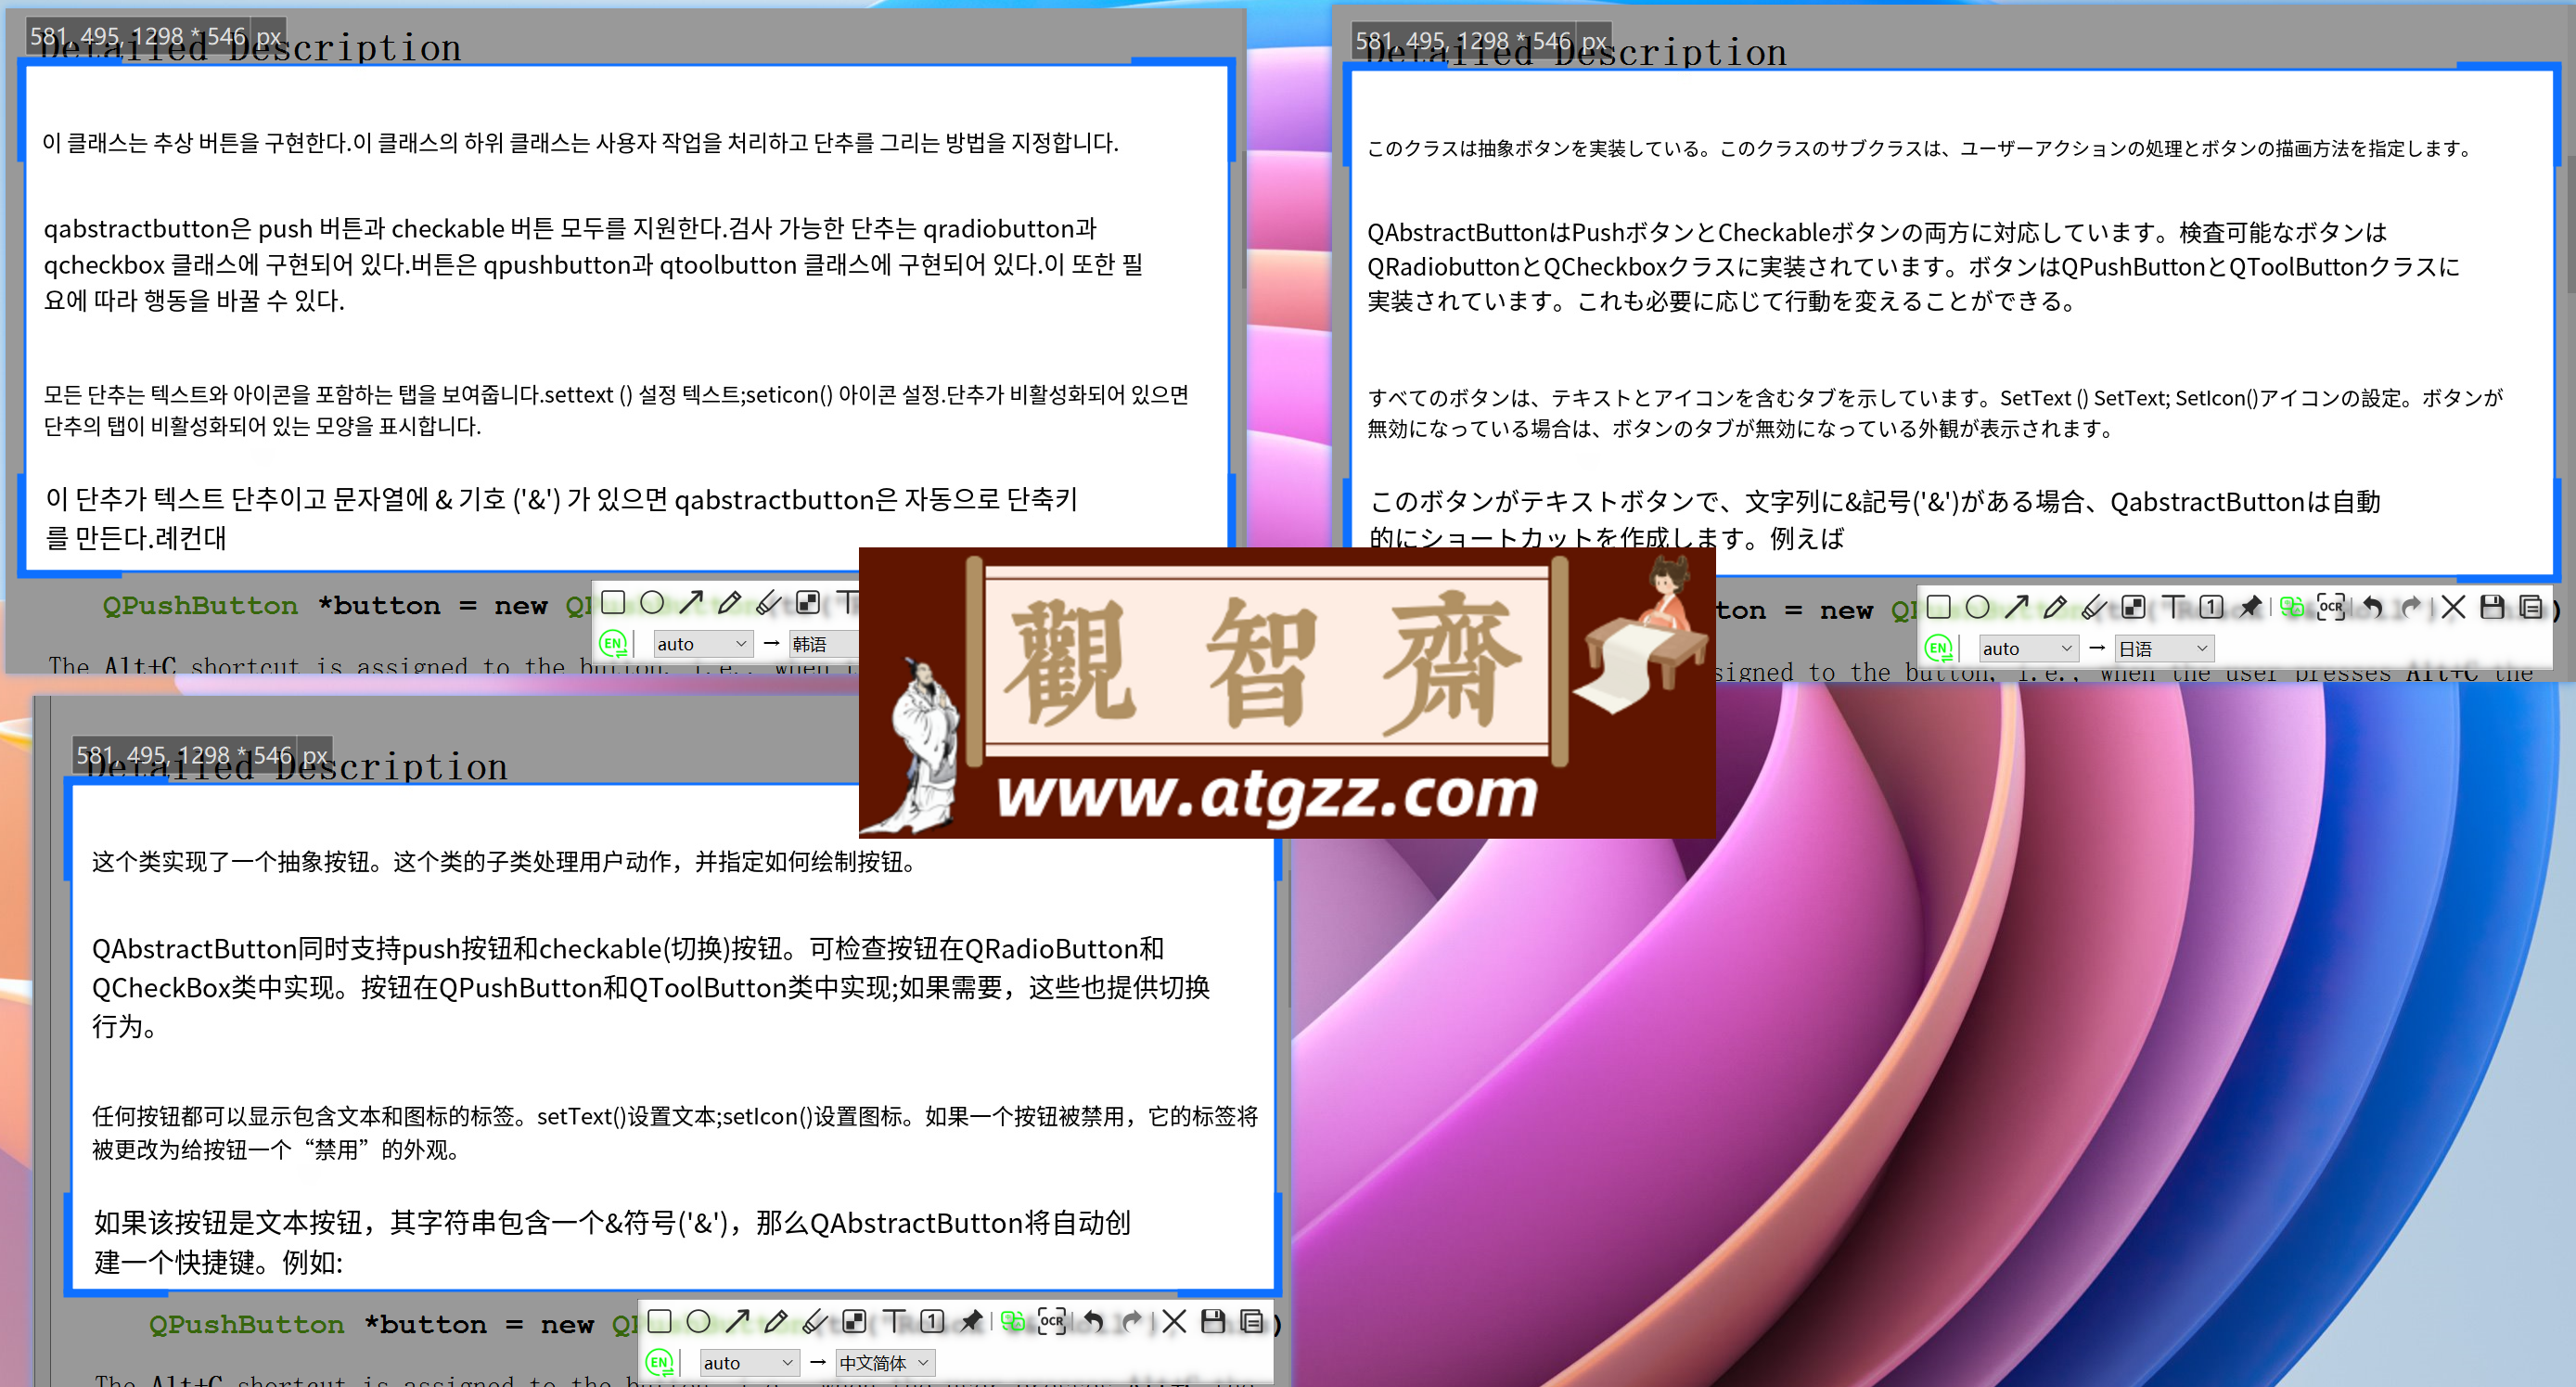Save the Japanese screenshot with floppy icon
Image resolution: width=2576 pixels, height=1387 pixels.
(x=2493, y=607)
